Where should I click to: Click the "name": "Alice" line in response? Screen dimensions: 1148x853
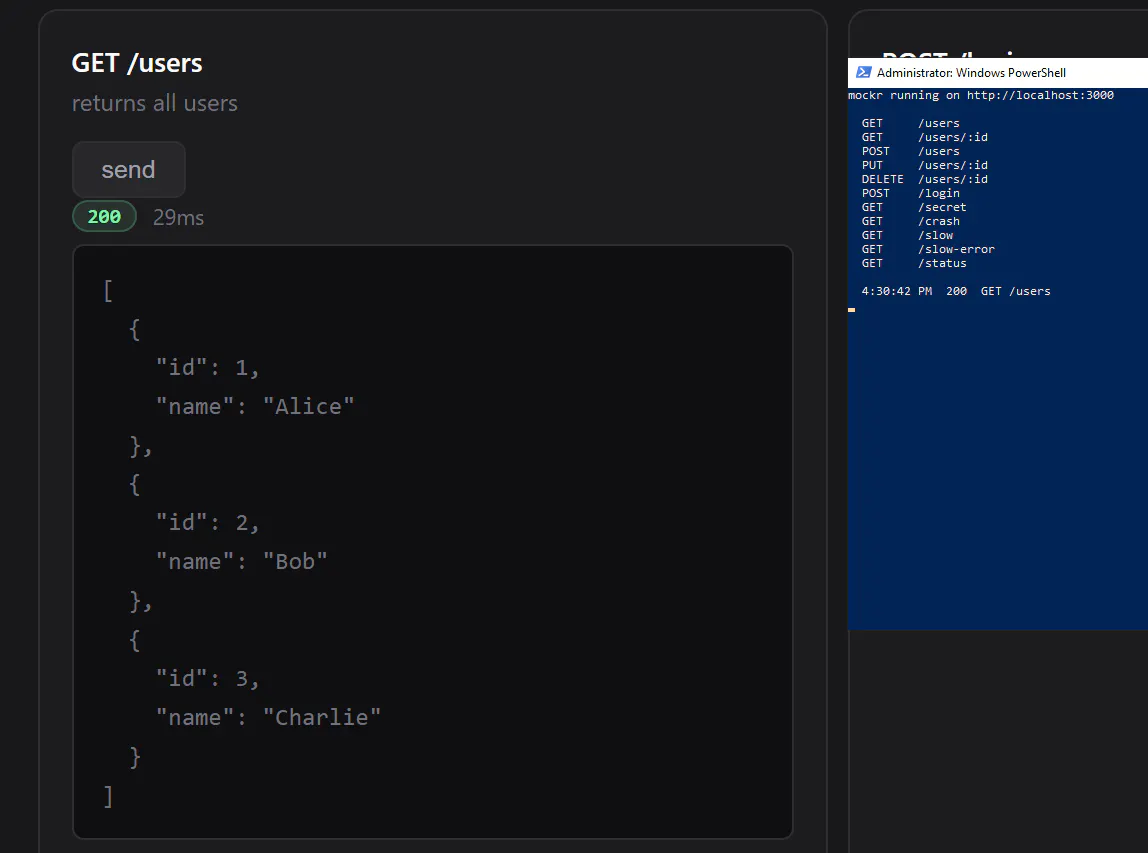coord(255,406)
